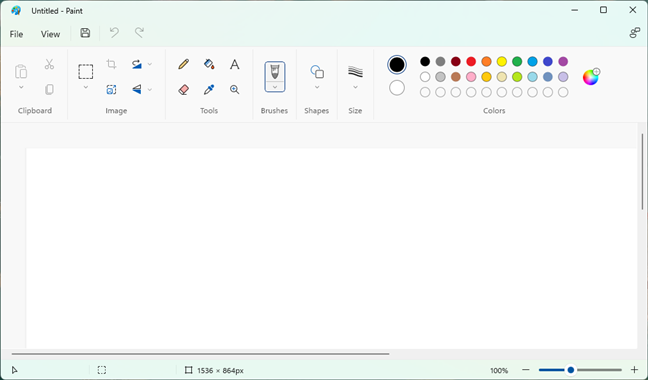Select the Eraser tool
This screenshot has height=380, width=648.
183,89
